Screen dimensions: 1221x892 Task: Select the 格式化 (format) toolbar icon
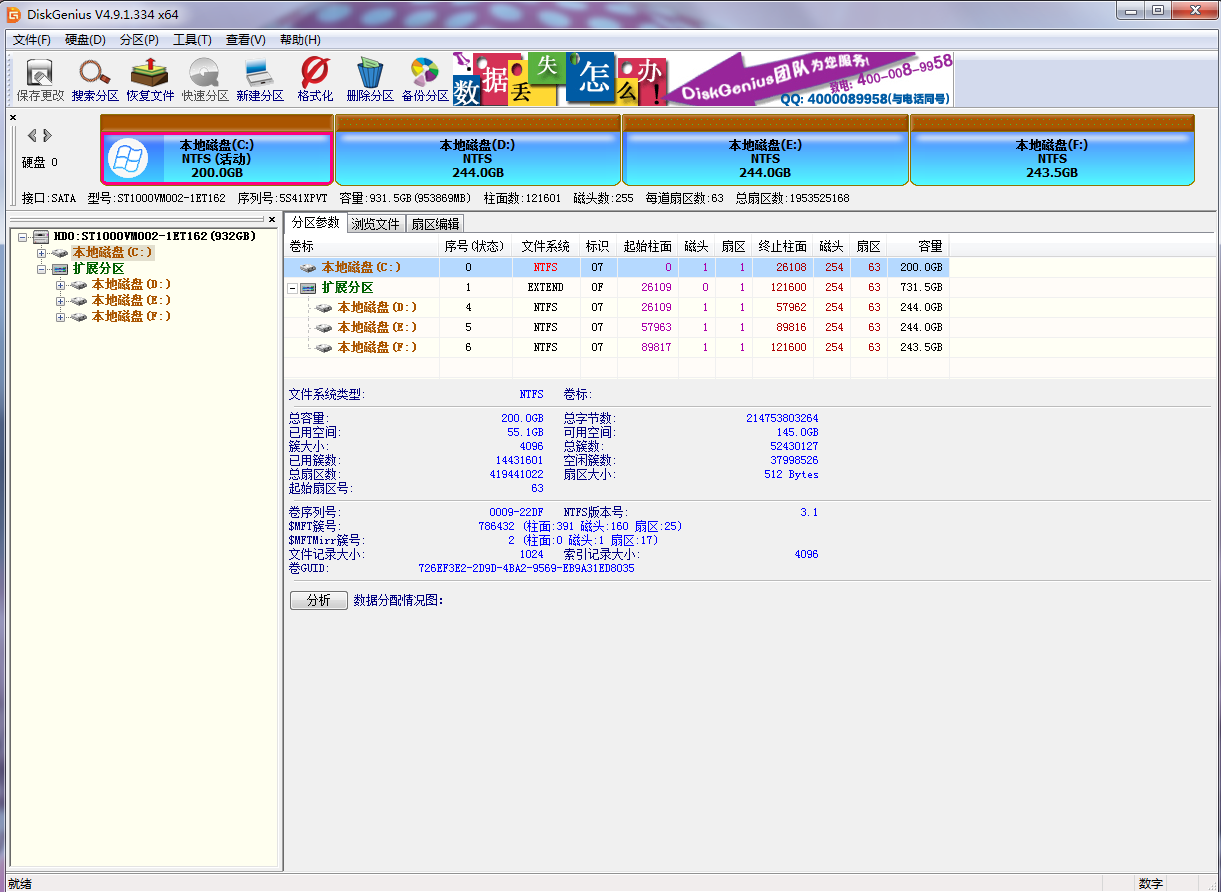click(x=313, y=78)
